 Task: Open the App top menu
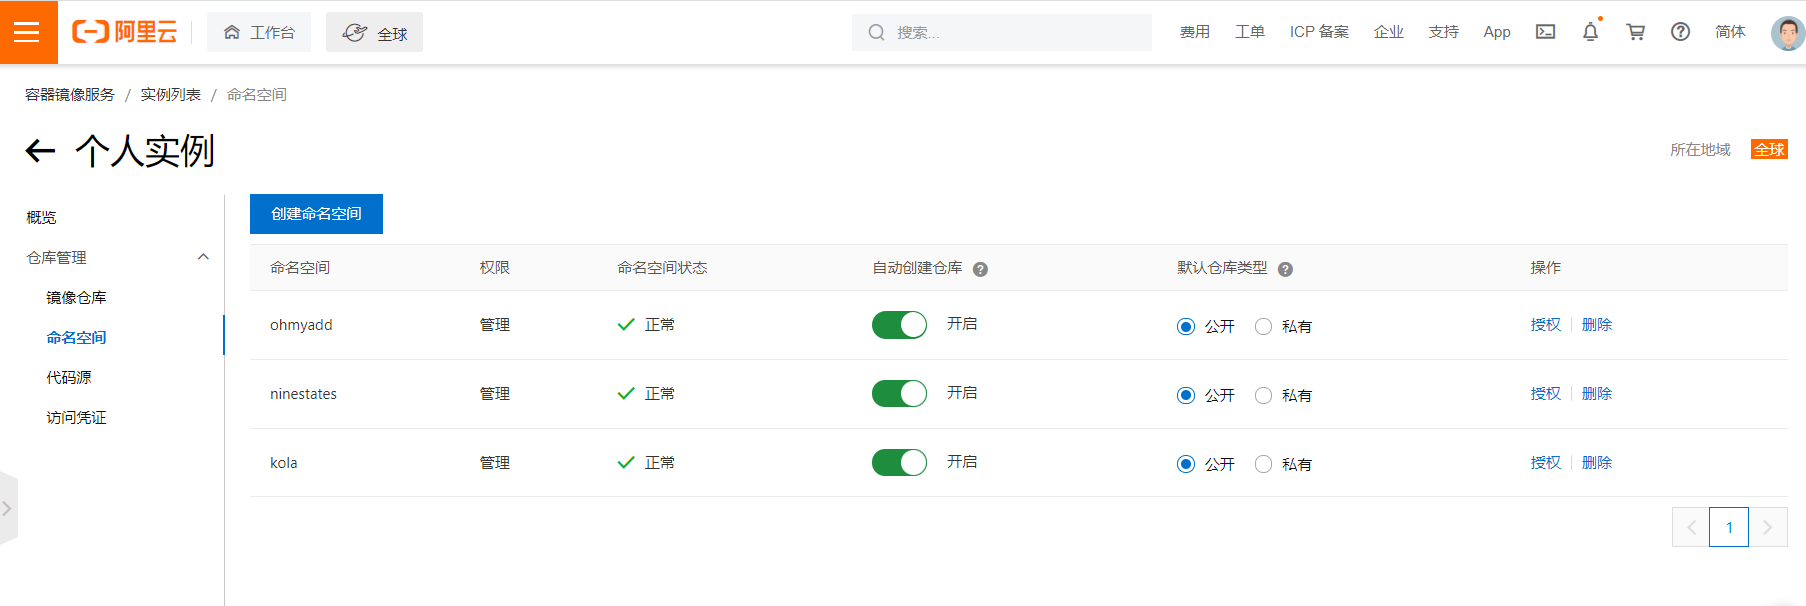1497,32
